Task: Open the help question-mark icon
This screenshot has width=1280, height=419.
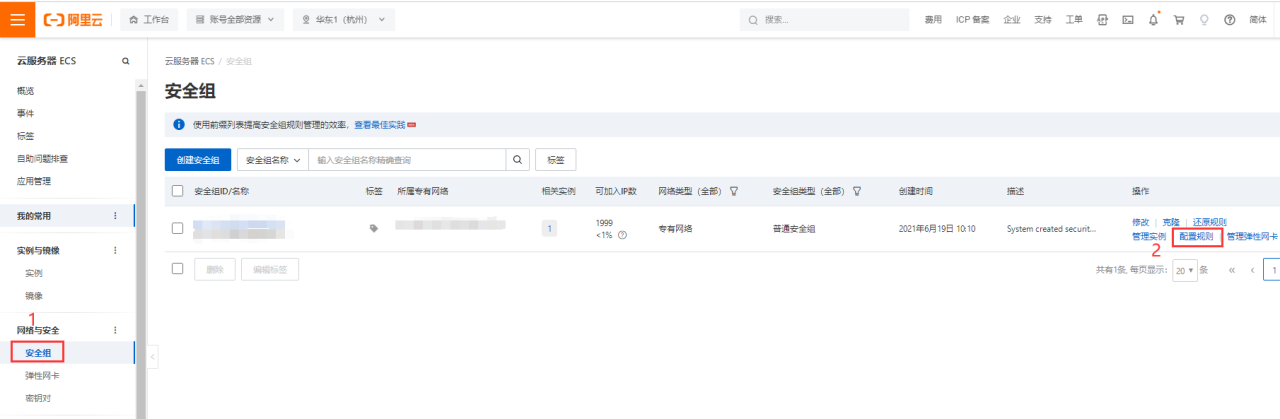Action: [x=1230, y=20]
